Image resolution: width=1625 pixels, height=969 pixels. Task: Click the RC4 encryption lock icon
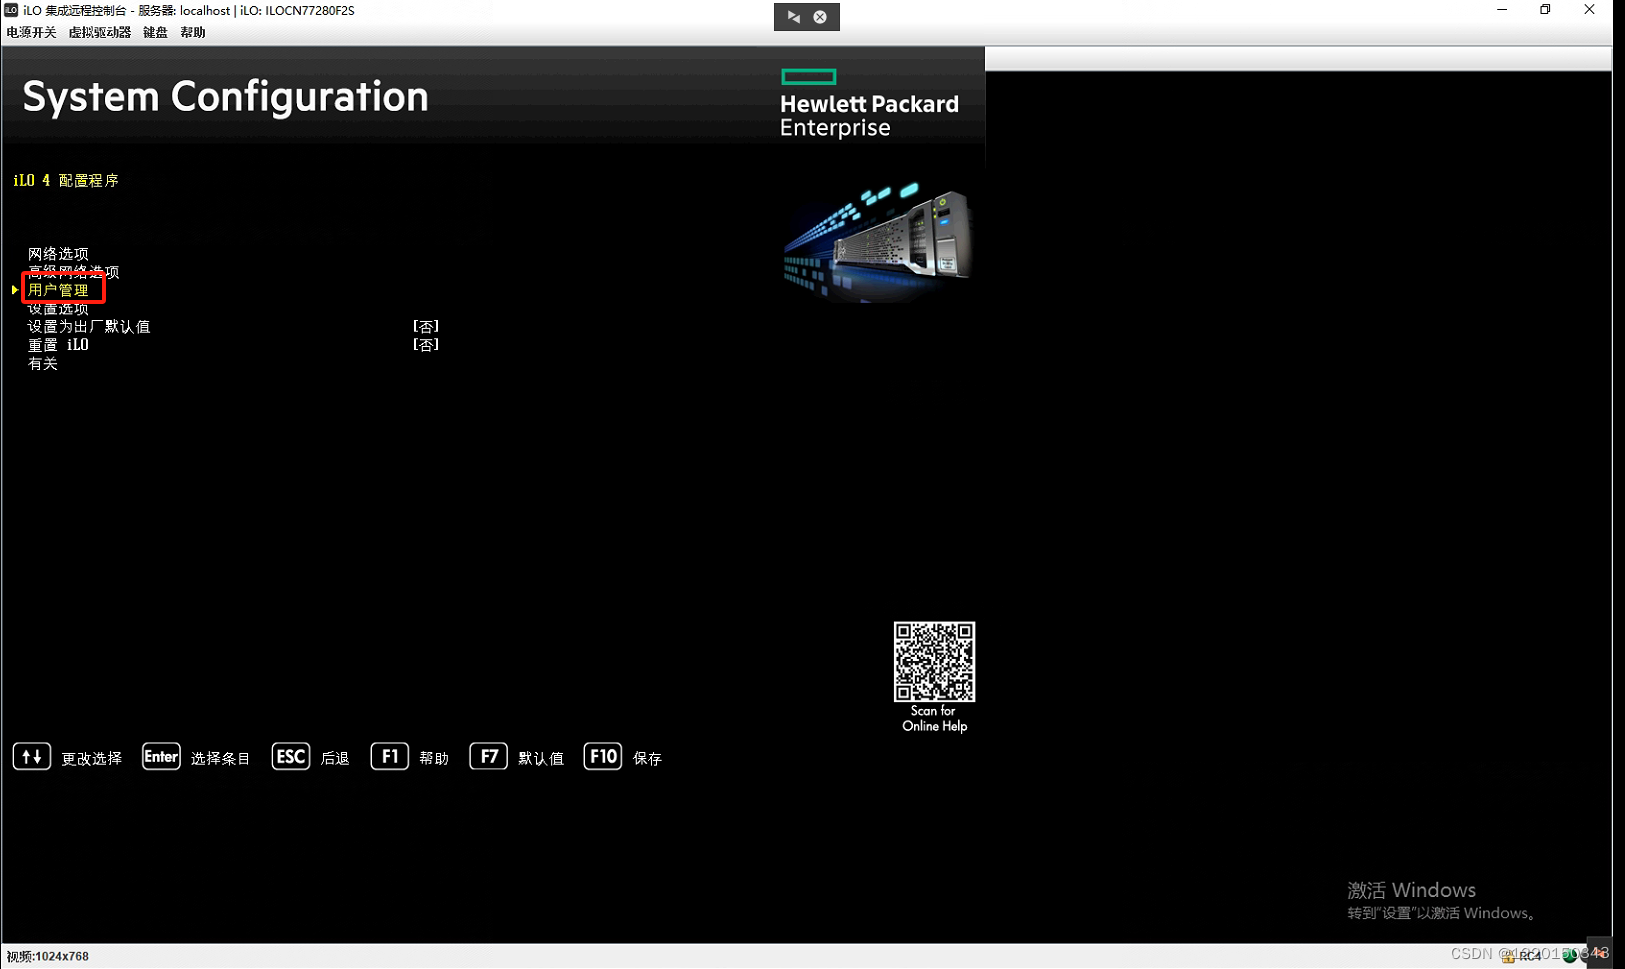(x=1508, y=957)
